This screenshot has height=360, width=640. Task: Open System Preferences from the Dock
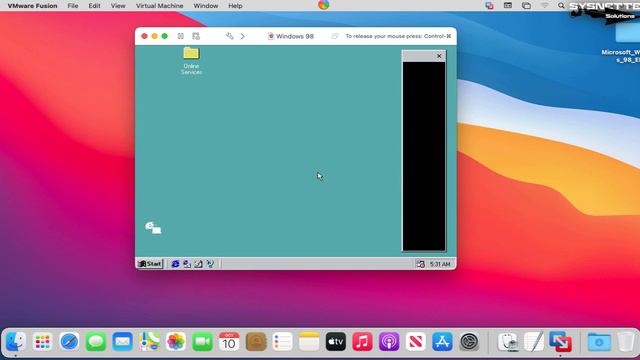pos(469,342)
